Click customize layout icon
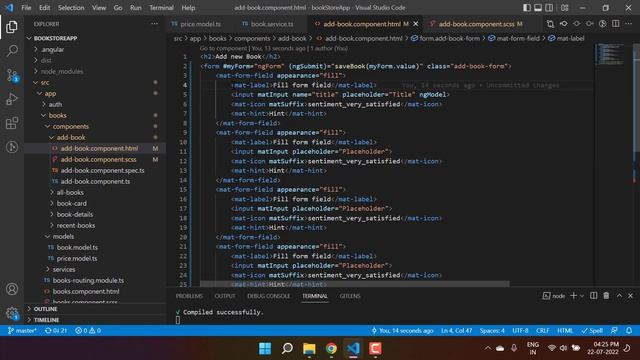Image resolution: width=640 pixels, height=360 pixels. coord(564,8)
